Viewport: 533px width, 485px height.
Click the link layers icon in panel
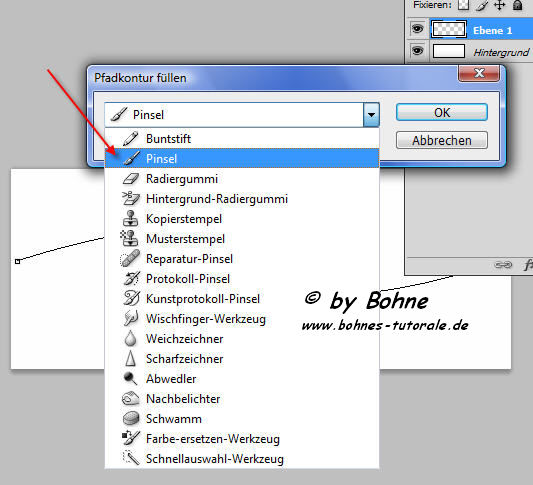(503, 265)
